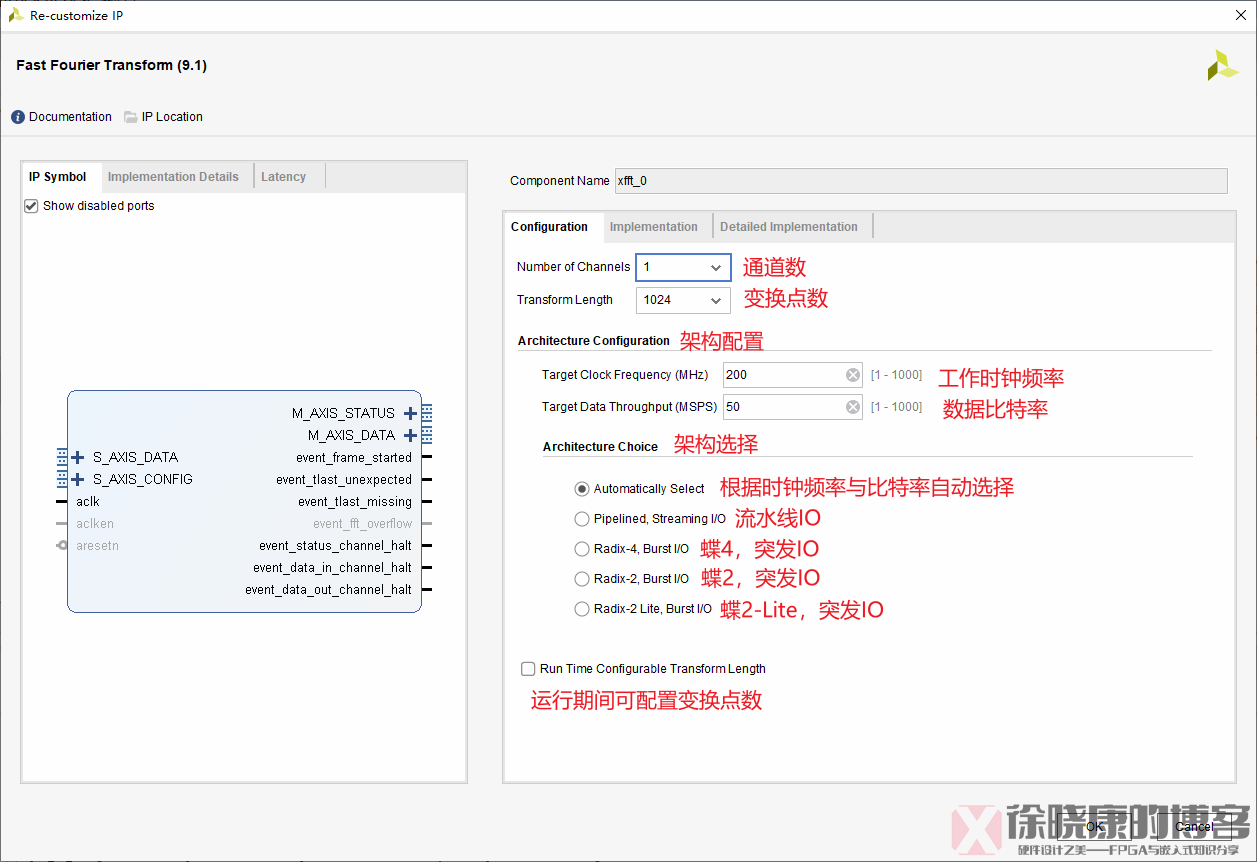Expand the S_AXIS_CONFIG port group
Image resolution: width=1257 pixels, height=862 pixels.
coord(76,479)
